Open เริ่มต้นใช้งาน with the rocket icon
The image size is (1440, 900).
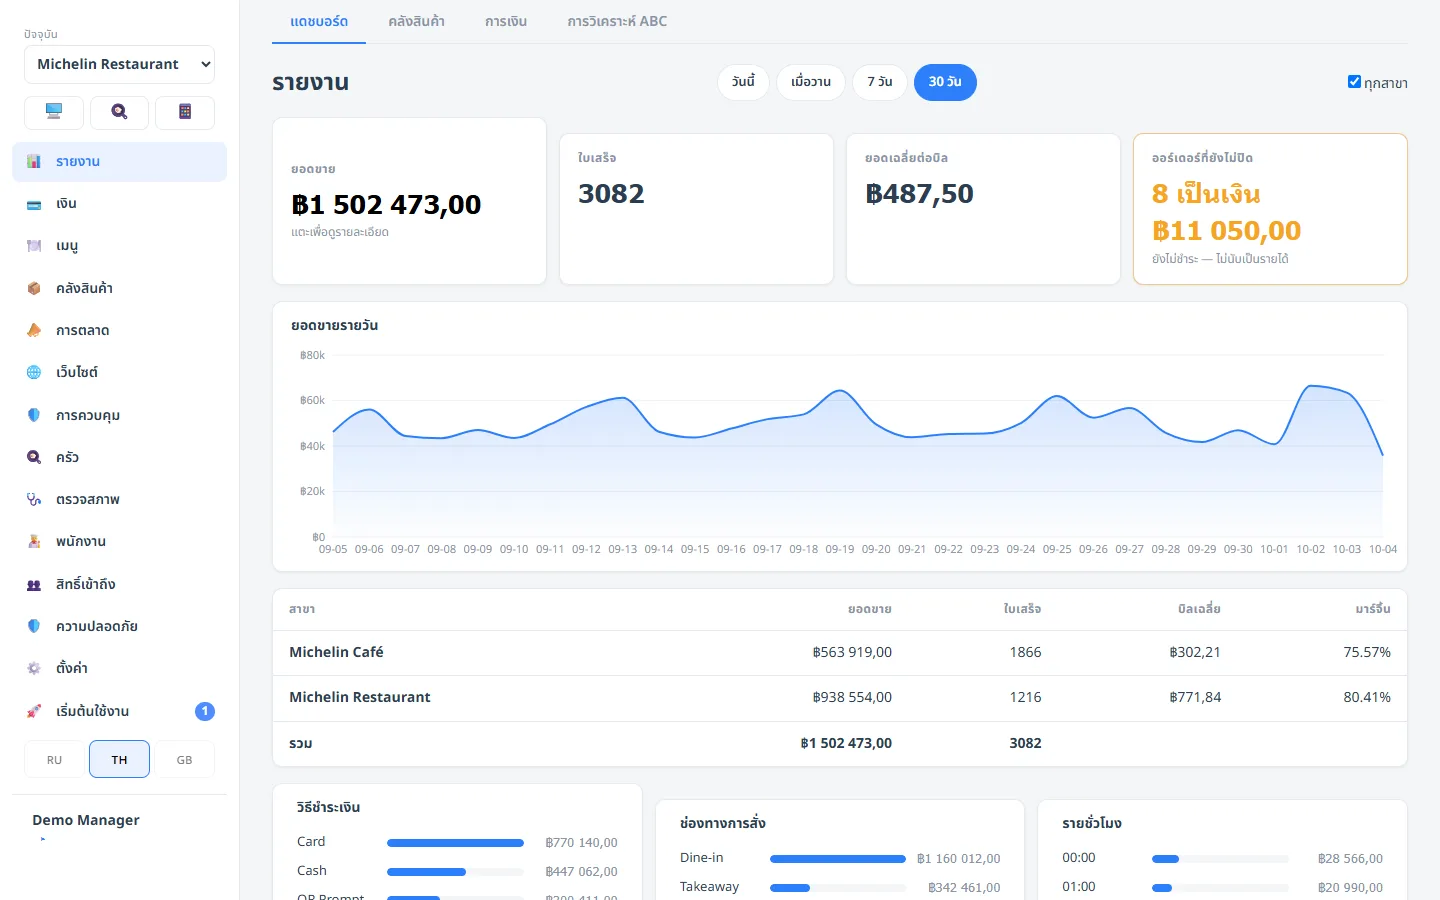(x=119, y=711)
